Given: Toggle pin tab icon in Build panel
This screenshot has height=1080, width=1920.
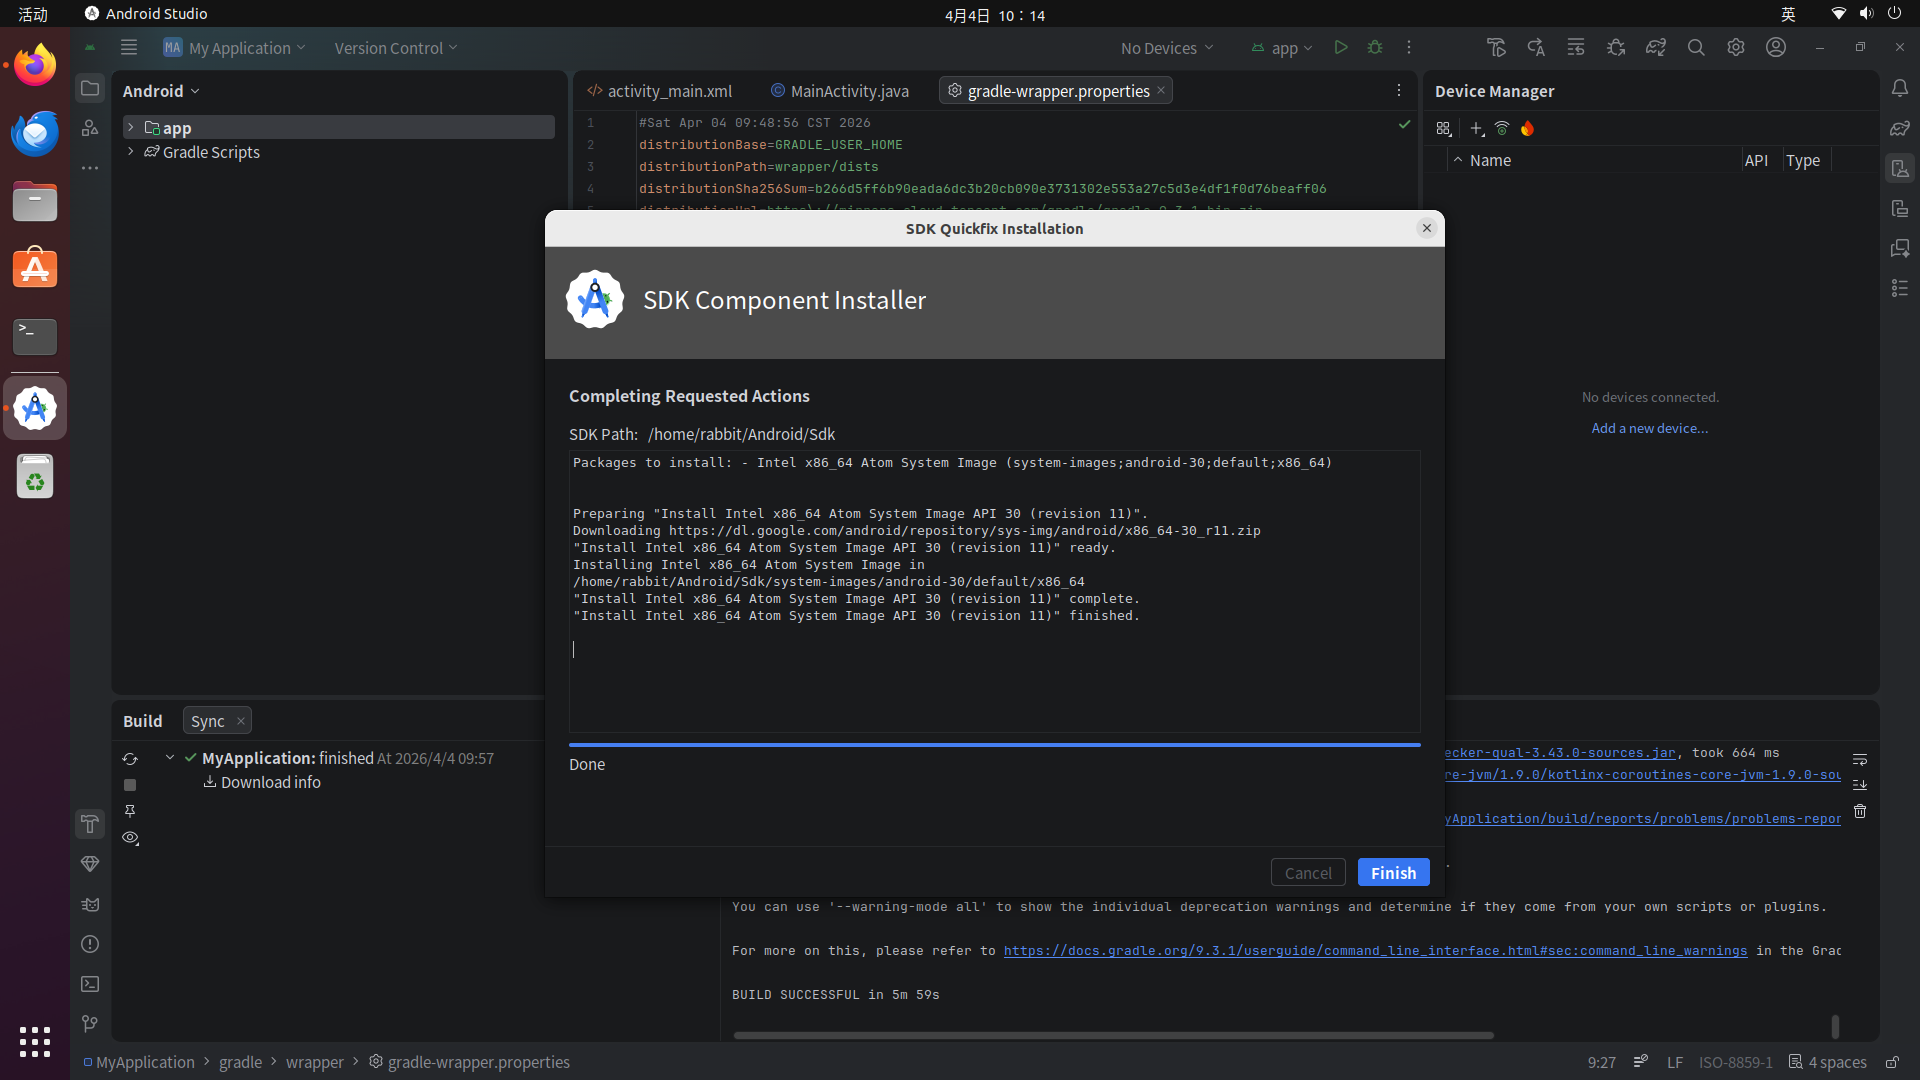Looking at the screenshot, I should coord(130,811).
